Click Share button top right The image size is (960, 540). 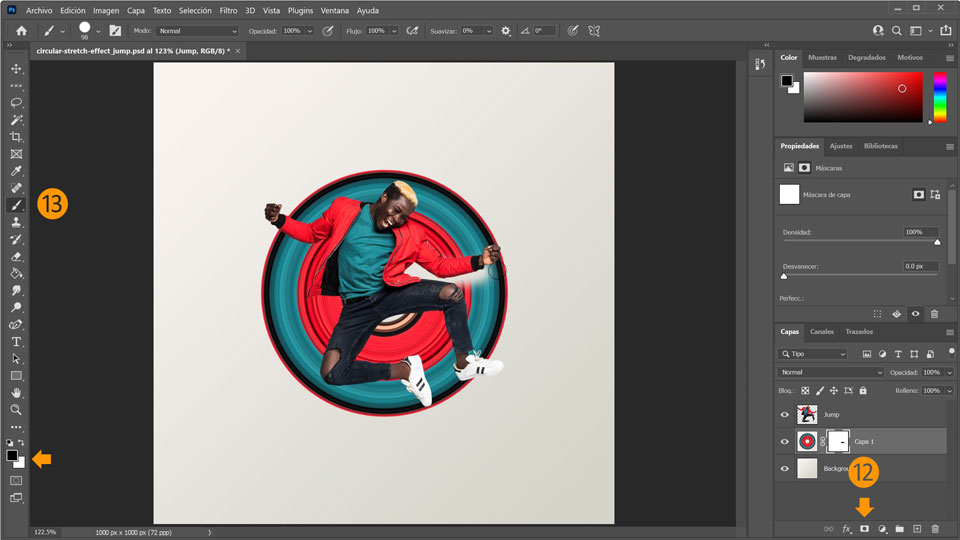[x=946, y=31]
